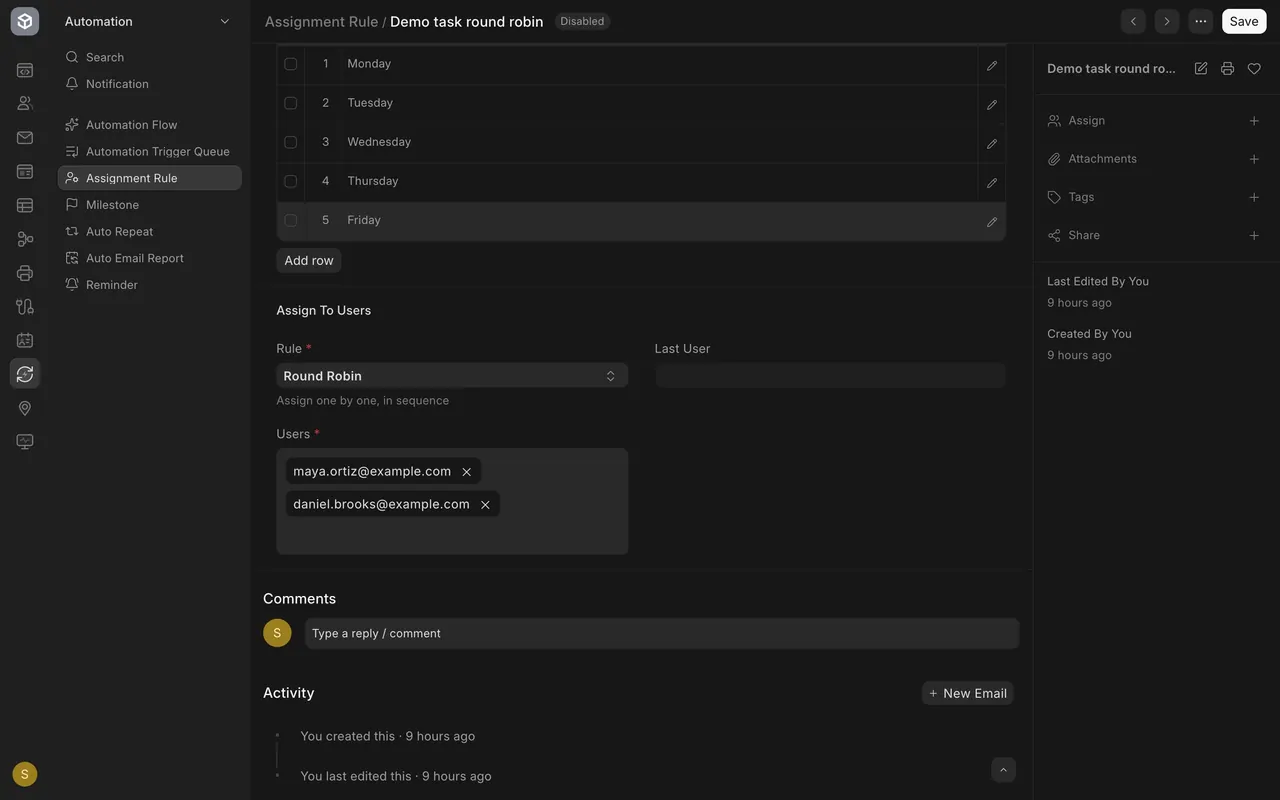1280x800 pixels.
Task: Click the Assignment Rule breadcrumb link
Action: [x=321, y=21]
